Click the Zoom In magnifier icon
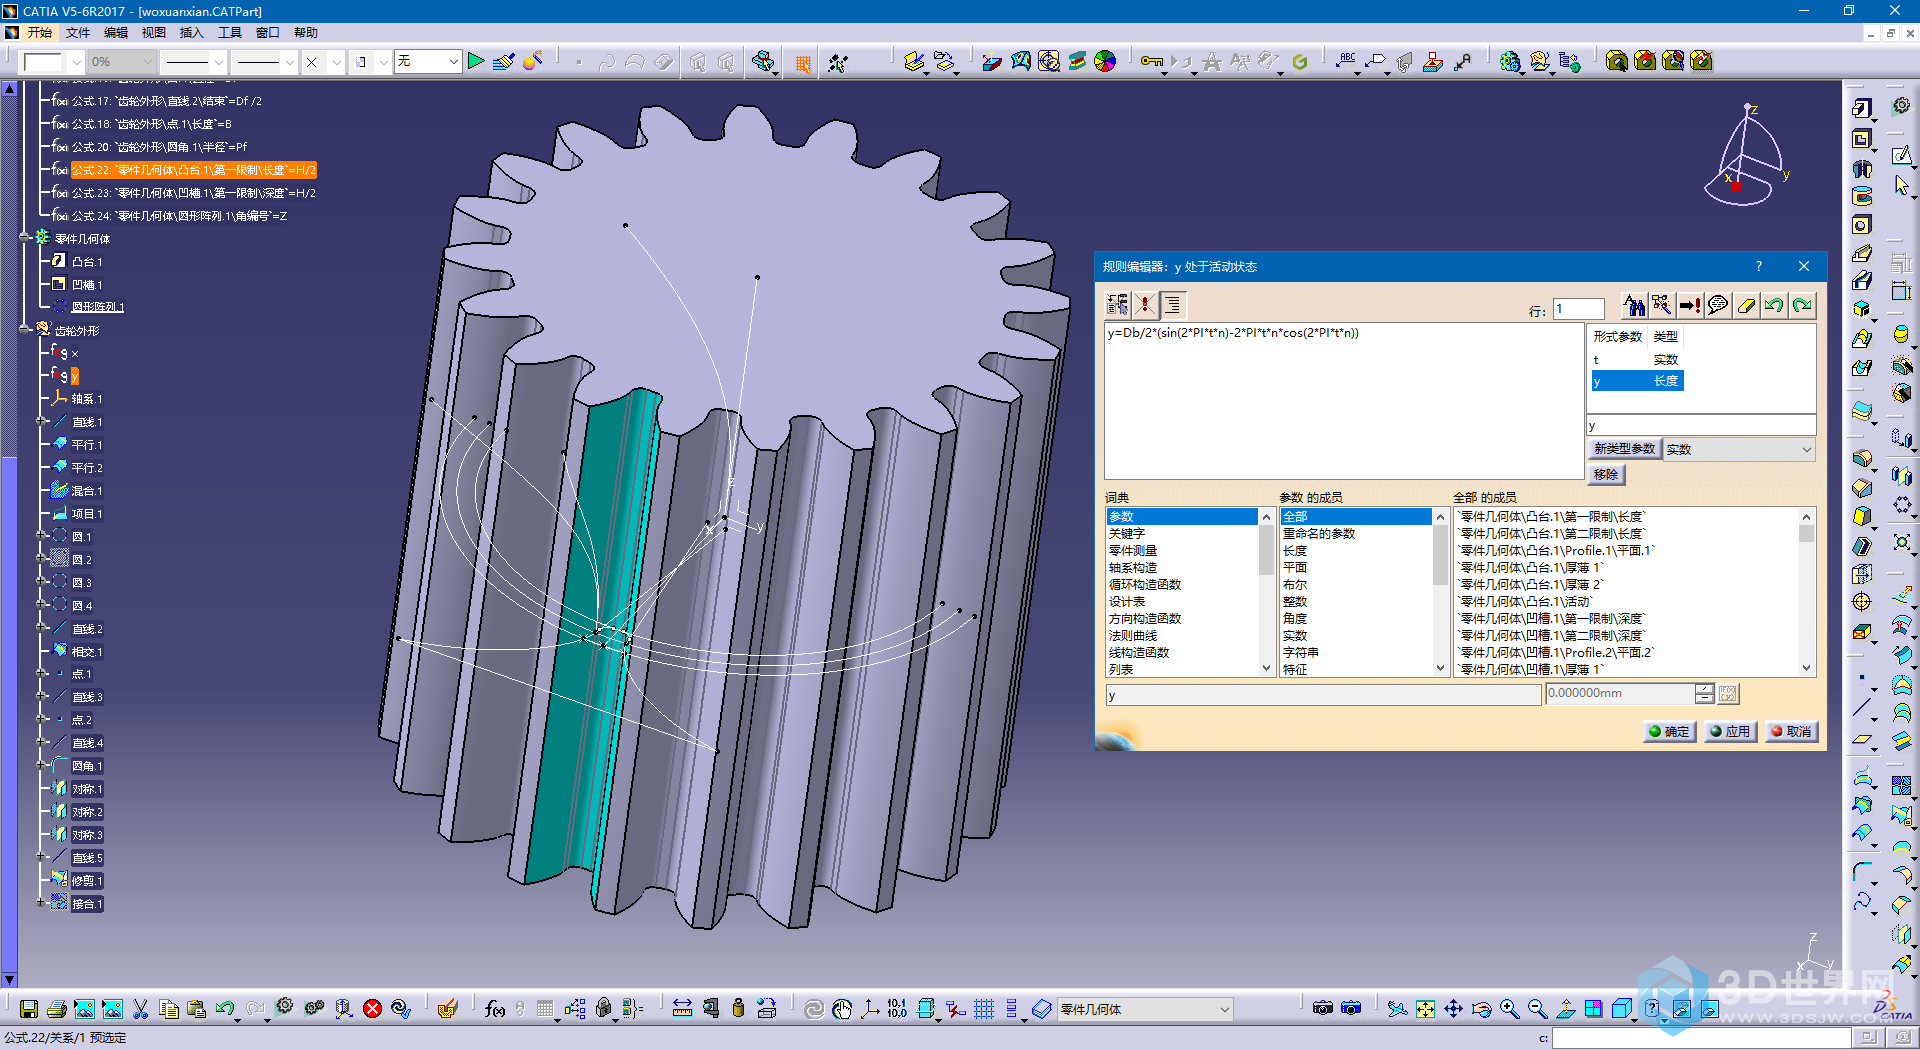Image resolution: width=1920 pixels, height=1050 pixels. point(1509,1009)
